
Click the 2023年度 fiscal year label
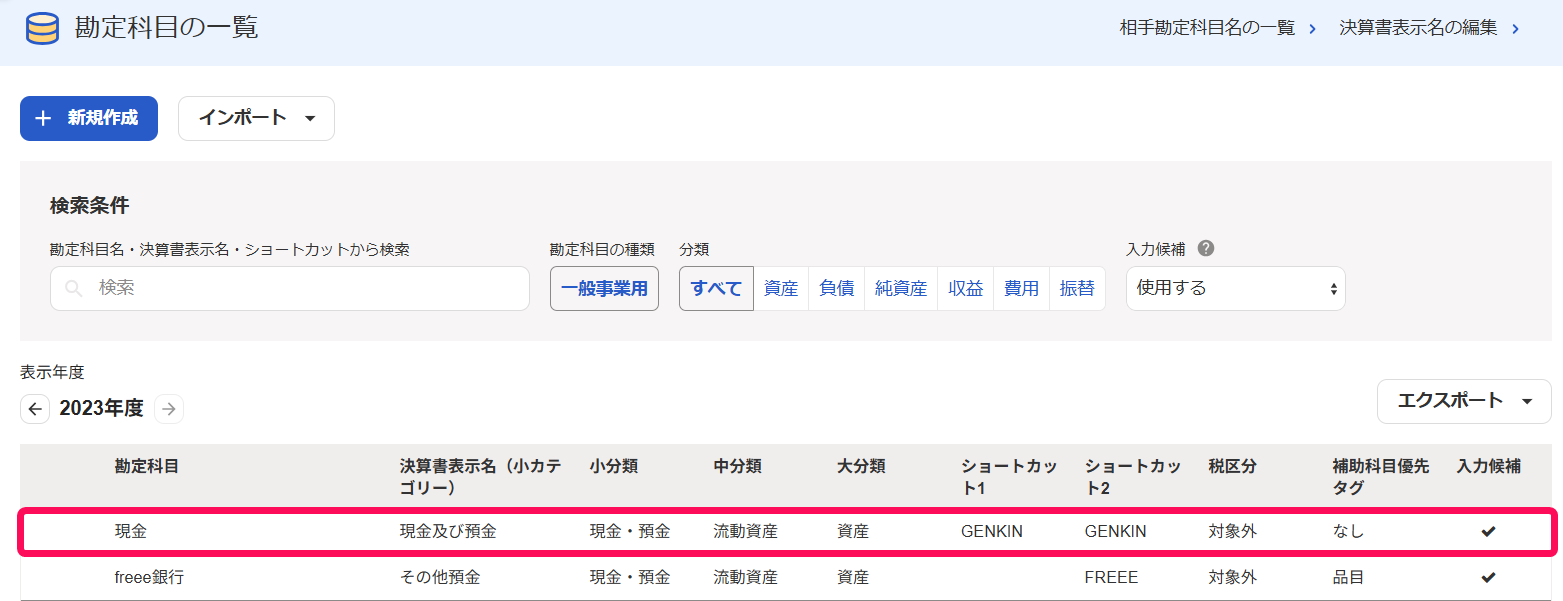pos(102,409)
